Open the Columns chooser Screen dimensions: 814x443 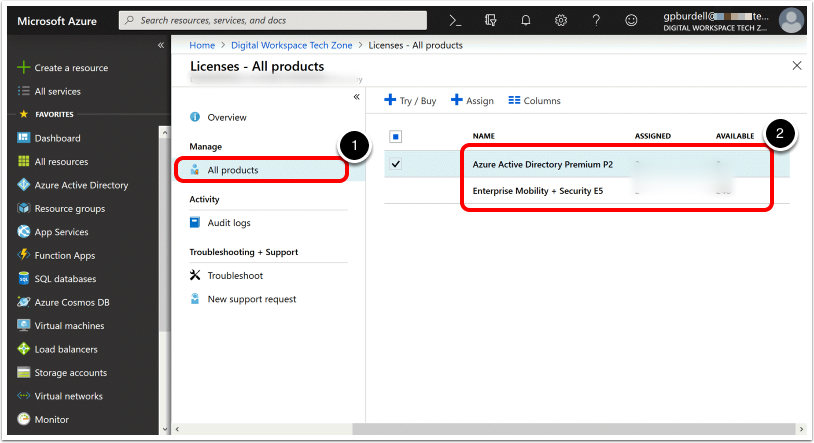click(534, 100)
